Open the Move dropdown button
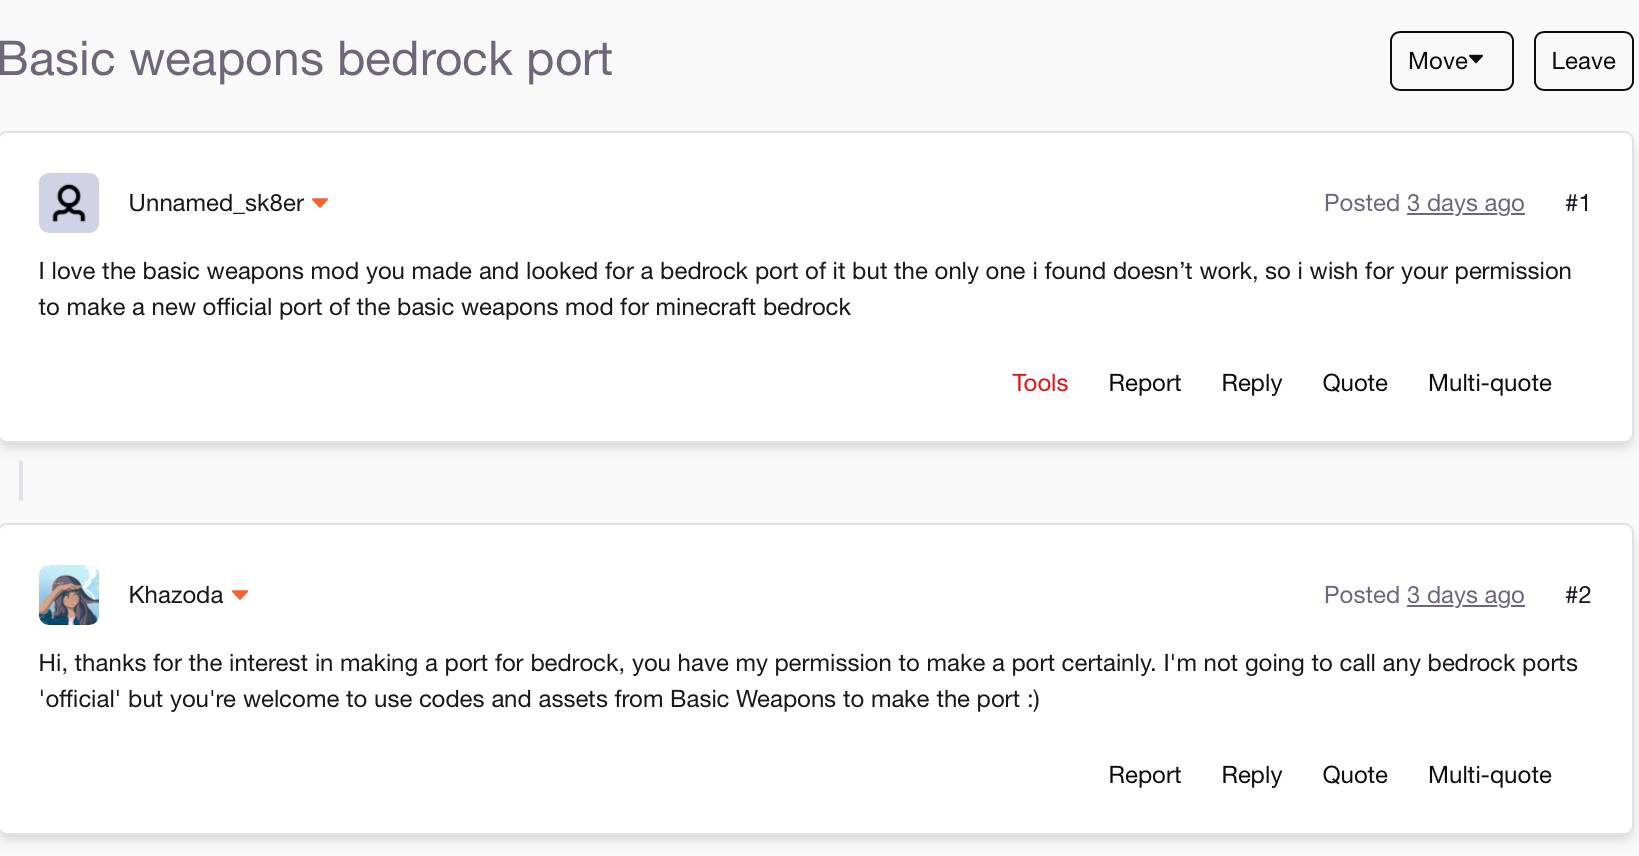This screenshot has height=856, width=1639. [1450, 61]
